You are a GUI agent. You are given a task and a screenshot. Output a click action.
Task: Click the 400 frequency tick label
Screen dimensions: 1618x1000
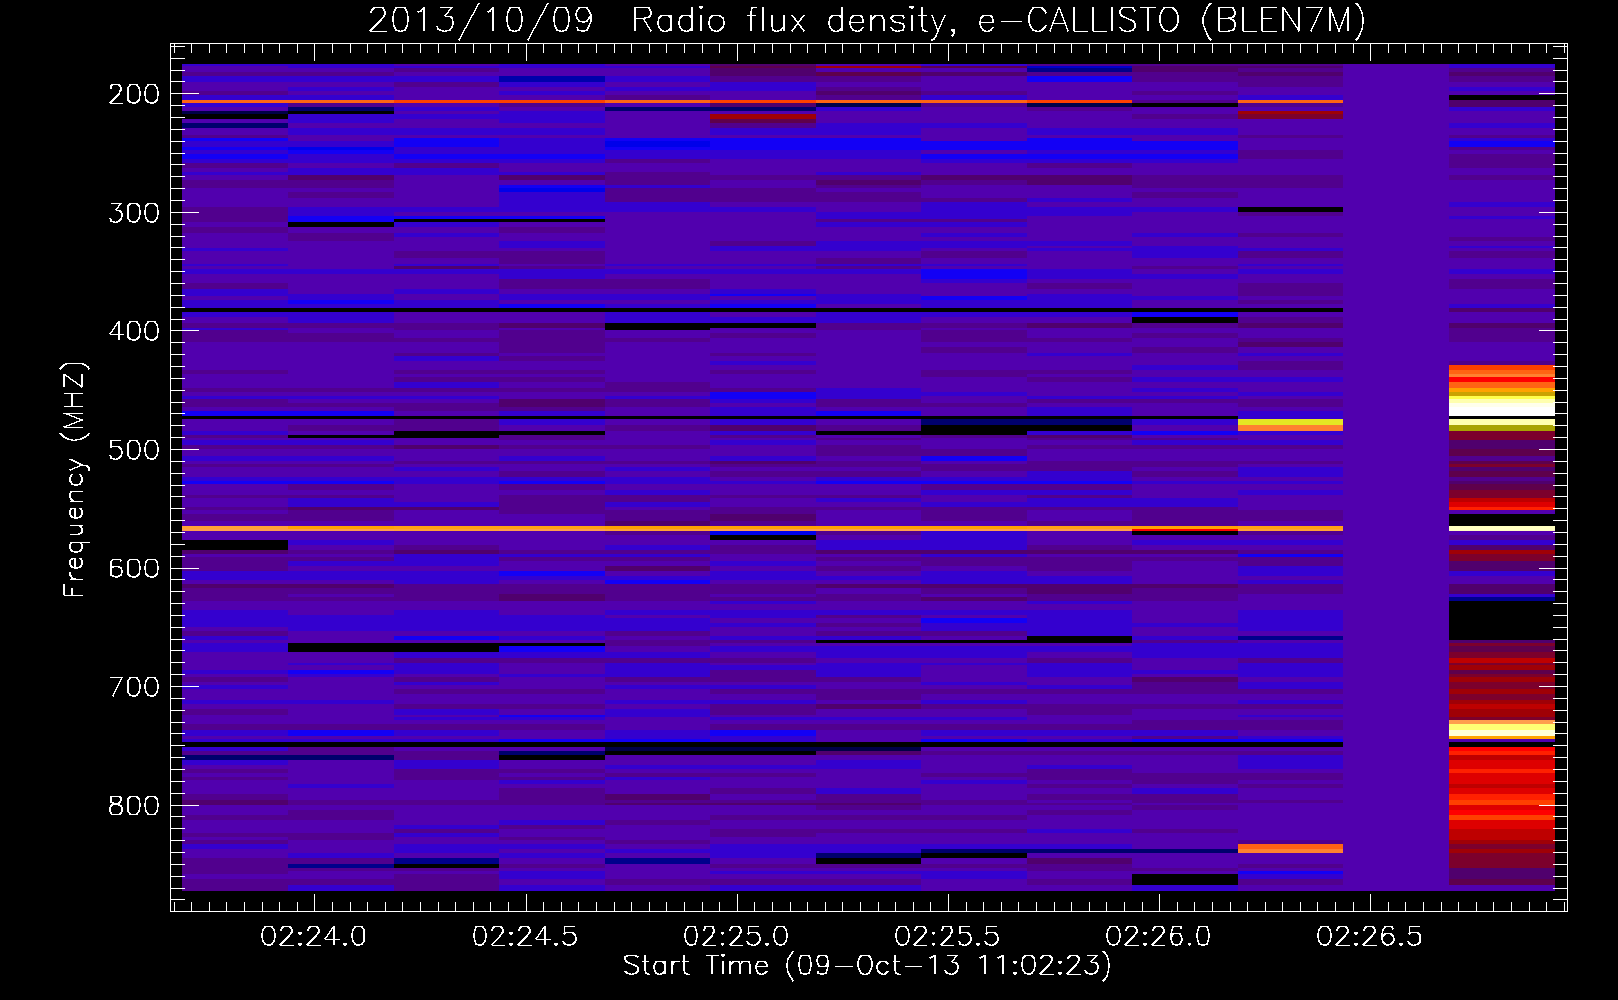(134, 331)
